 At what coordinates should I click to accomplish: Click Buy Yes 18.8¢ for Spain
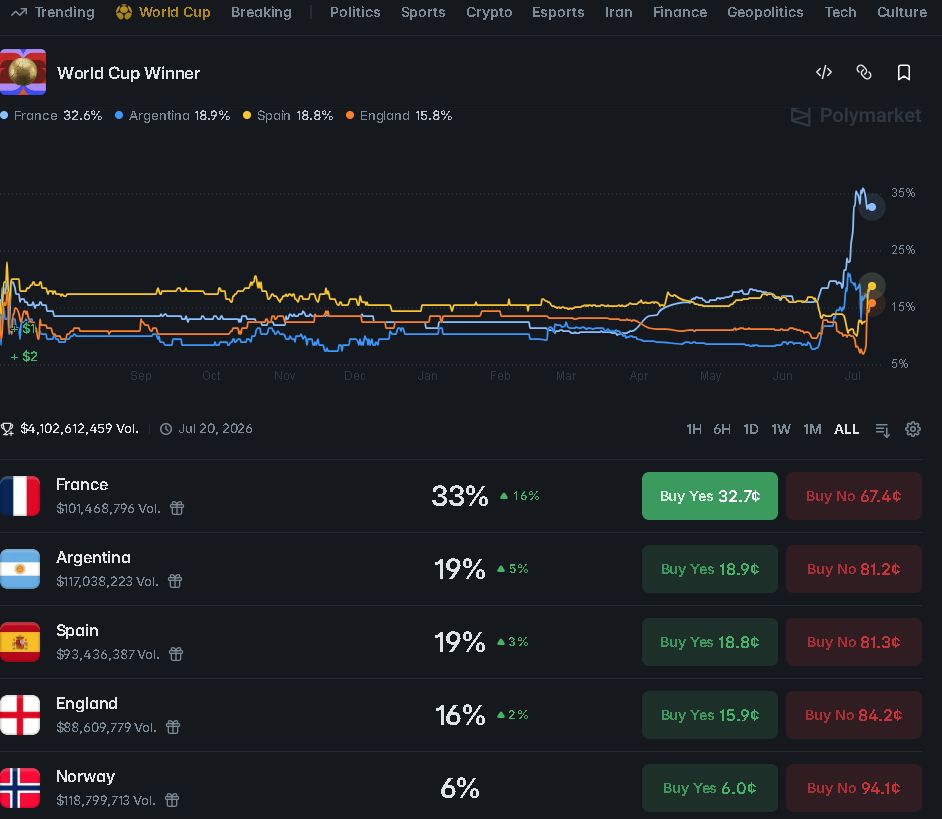click(710, 642)
